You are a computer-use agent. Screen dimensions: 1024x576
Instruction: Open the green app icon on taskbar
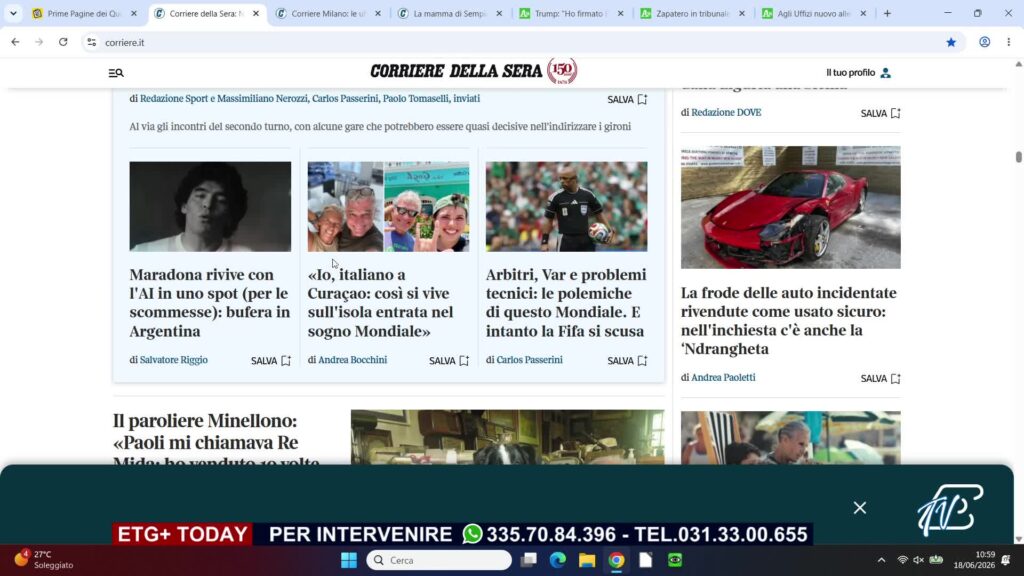(675, 560)
